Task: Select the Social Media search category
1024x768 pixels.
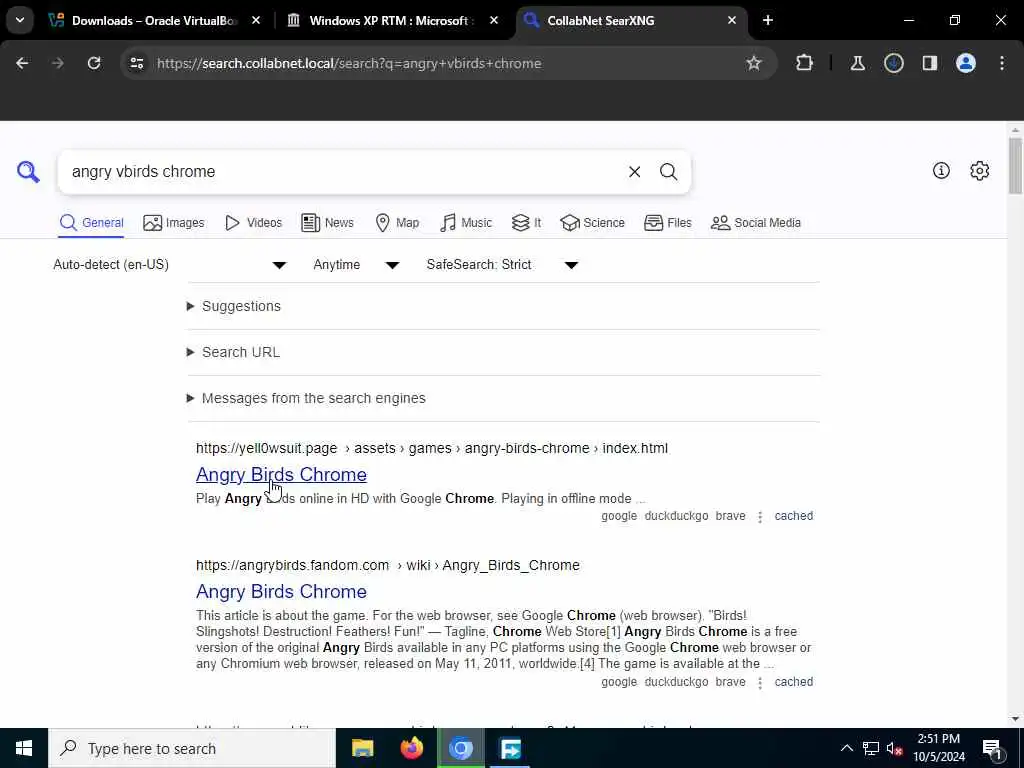Action: coord(756,223)
